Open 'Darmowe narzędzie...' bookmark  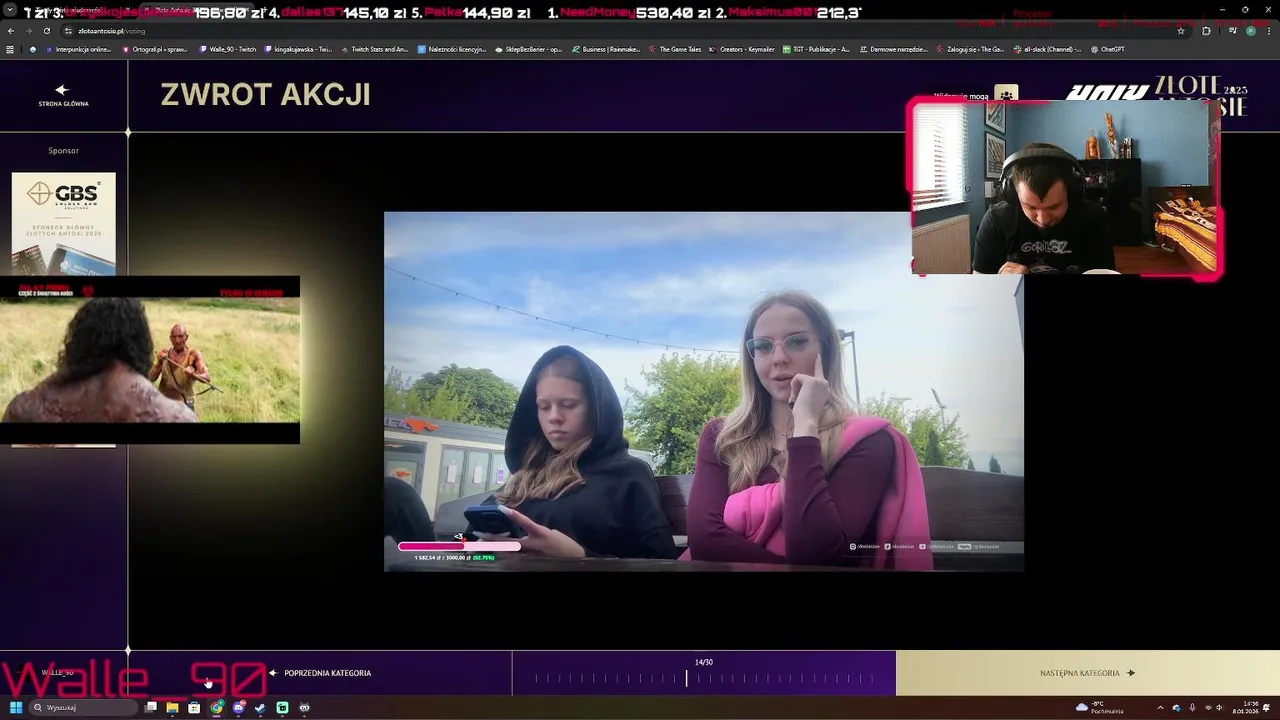pyautogui.click(x=893, y=49)
